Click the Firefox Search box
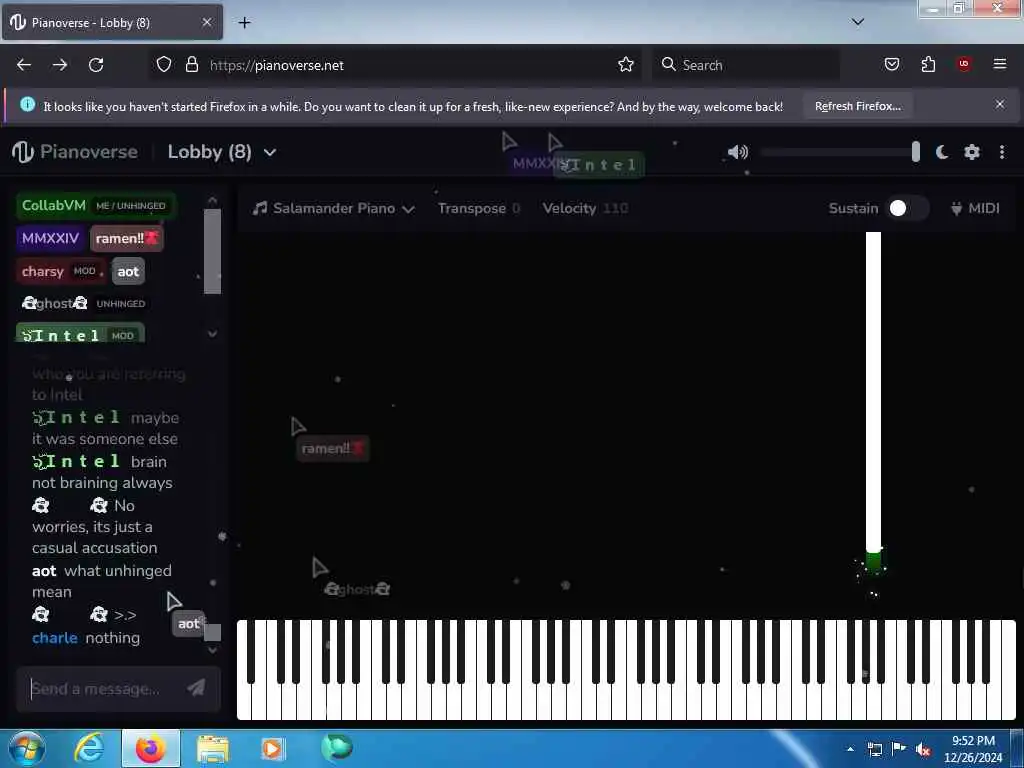This screenshot has height=768, width=1024. point(746,65)
